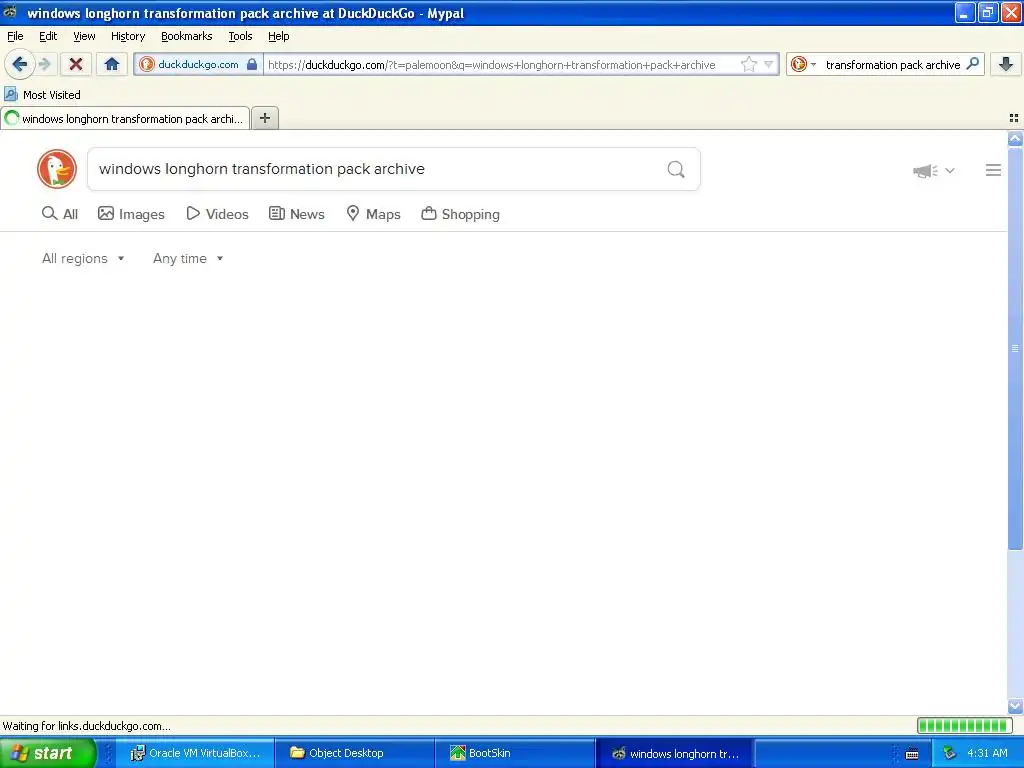Screen dimensions: 1024x768
Task: Select the windows longhorn transformation pack tab
Action: click(125, 118)
